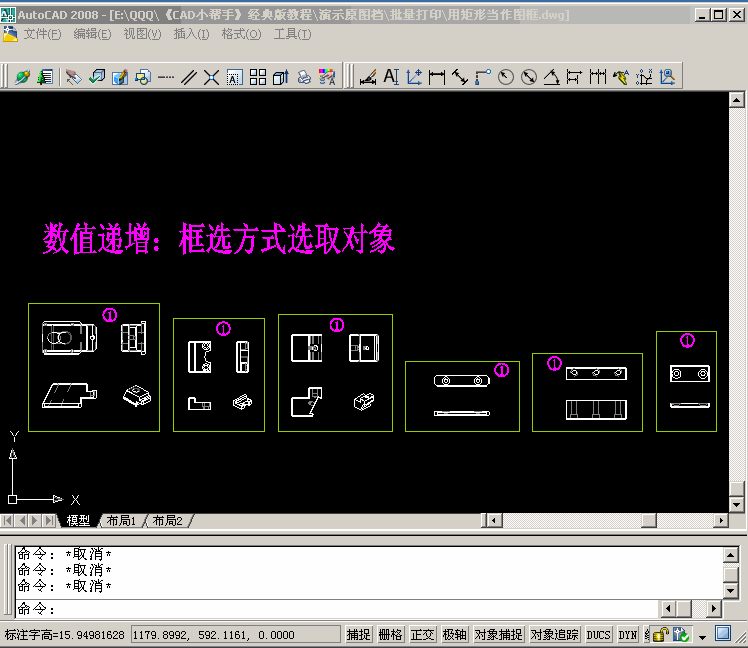Switch to the 布局2 layout tab
The width and height of the screenshot is (748, 648).
click(x=167, y=521)
